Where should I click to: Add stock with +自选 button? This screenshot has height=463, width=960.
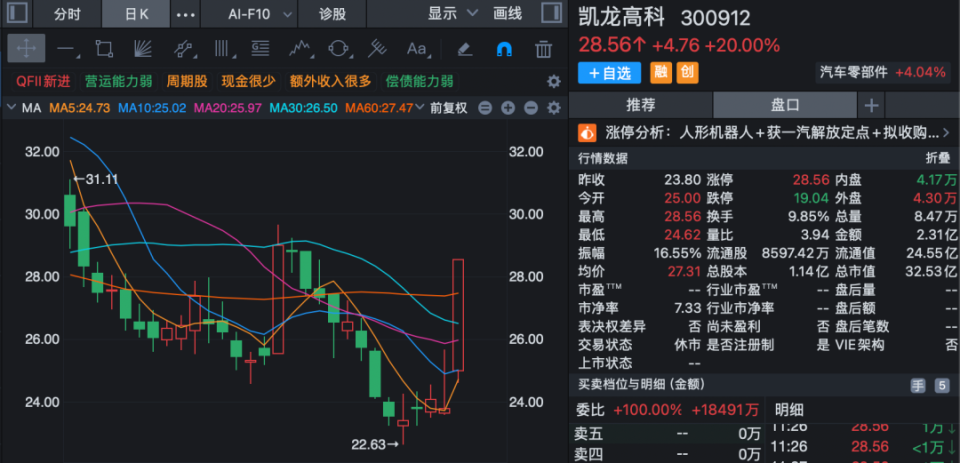click(609, 73)
